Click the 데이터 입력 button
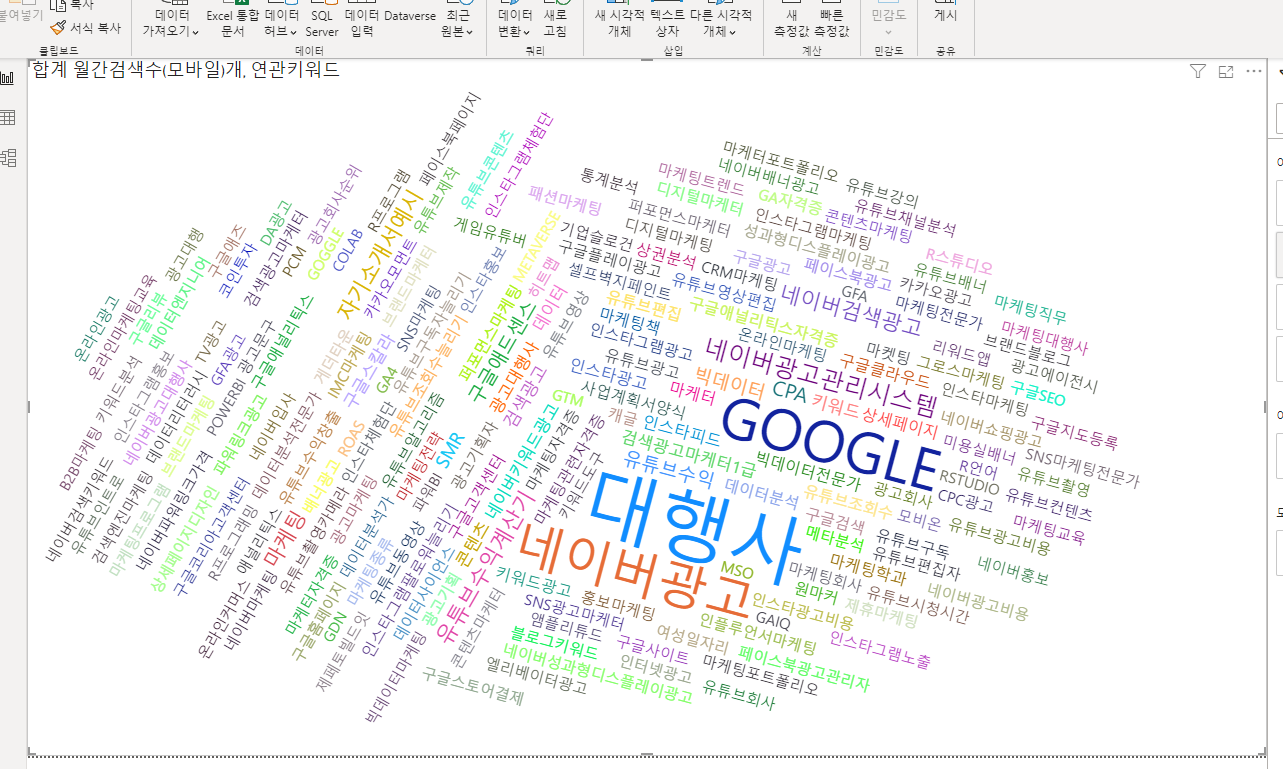The width and height of the screenshot is (1283, 769). click(x=362, y=23)
